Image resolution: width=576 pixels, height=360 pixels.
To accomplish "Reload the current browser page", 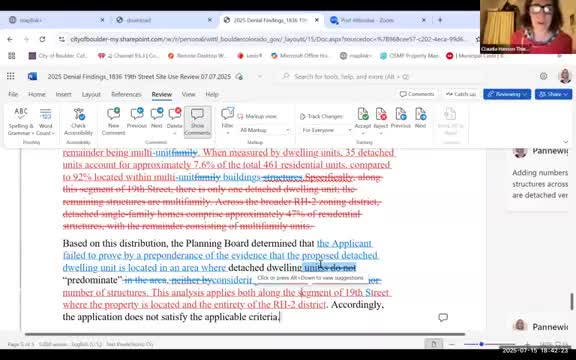I will click(43, 39).
